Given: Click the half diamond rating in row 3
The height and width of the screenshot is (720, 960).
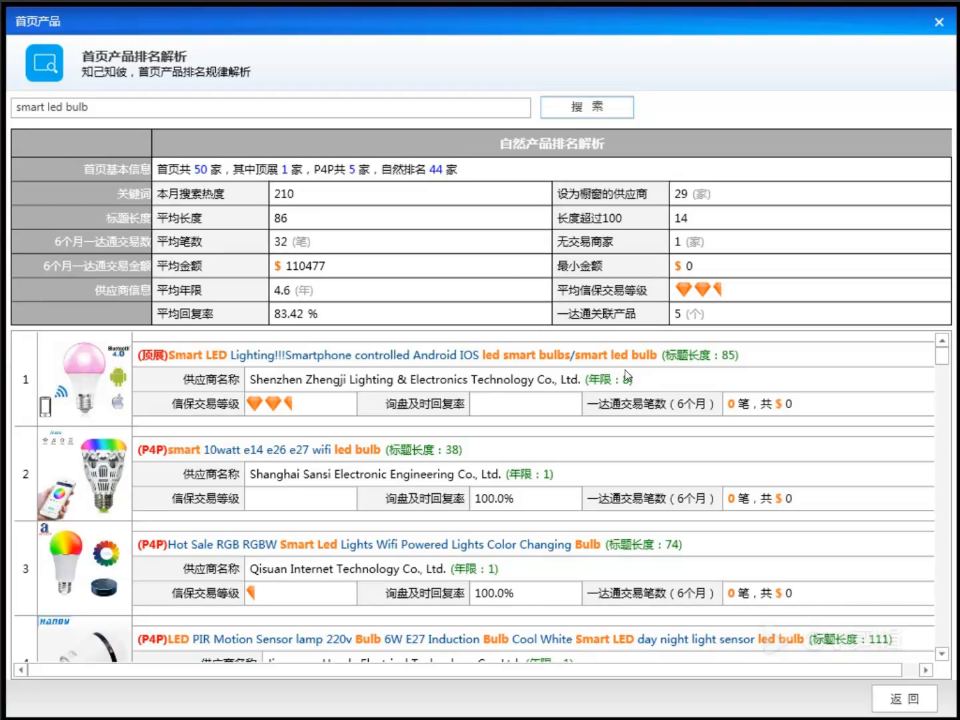Looking at the screenshot, I should 250,593.
